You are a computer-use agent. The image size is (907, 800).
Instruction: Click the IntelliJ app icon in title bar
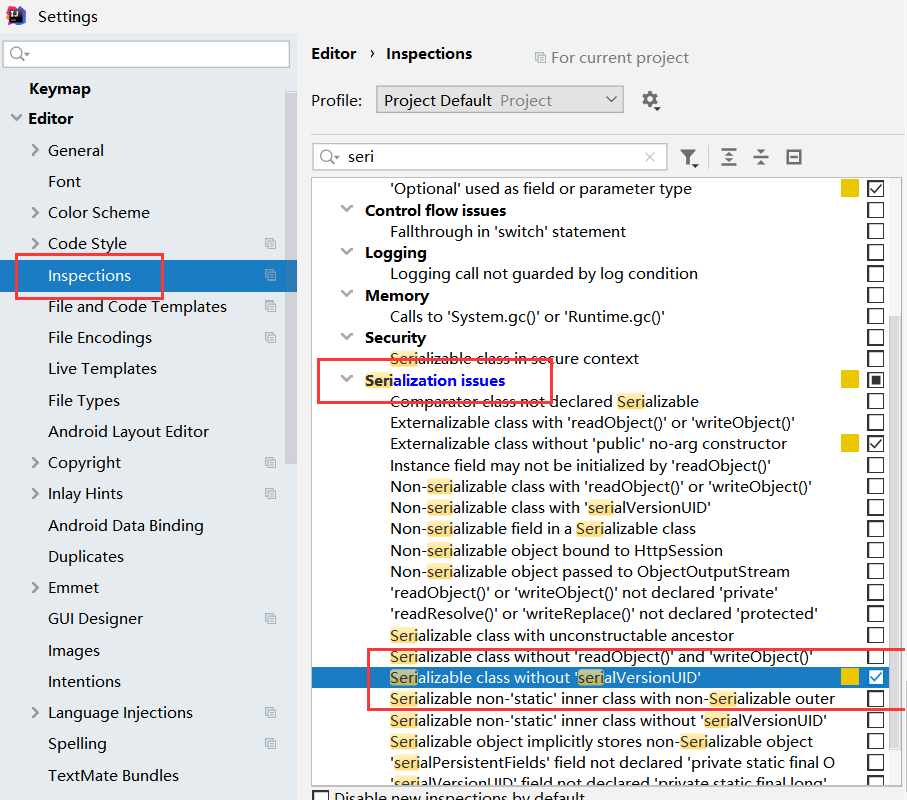[x=16, y=16]
